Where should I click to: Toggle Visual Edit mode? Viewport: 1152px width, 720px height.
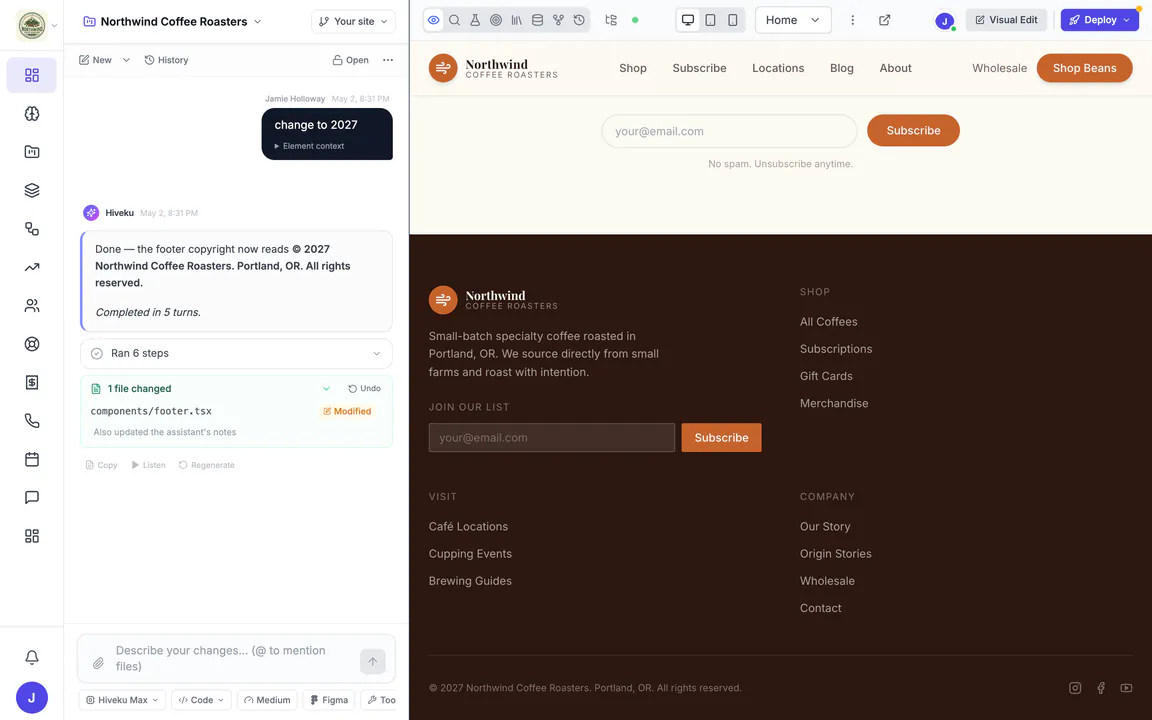click(x=1006, y=20)
